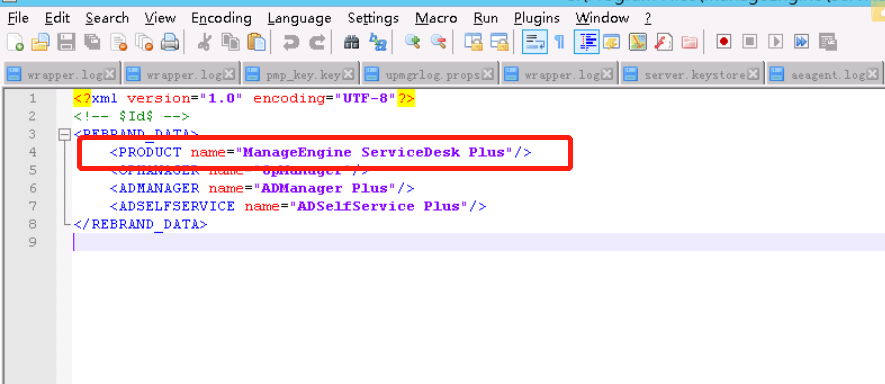The height and width of the screenshot is (384, 885).
Task: Click the Zoom In magnifier icon
Action: (x=413, y=42)
